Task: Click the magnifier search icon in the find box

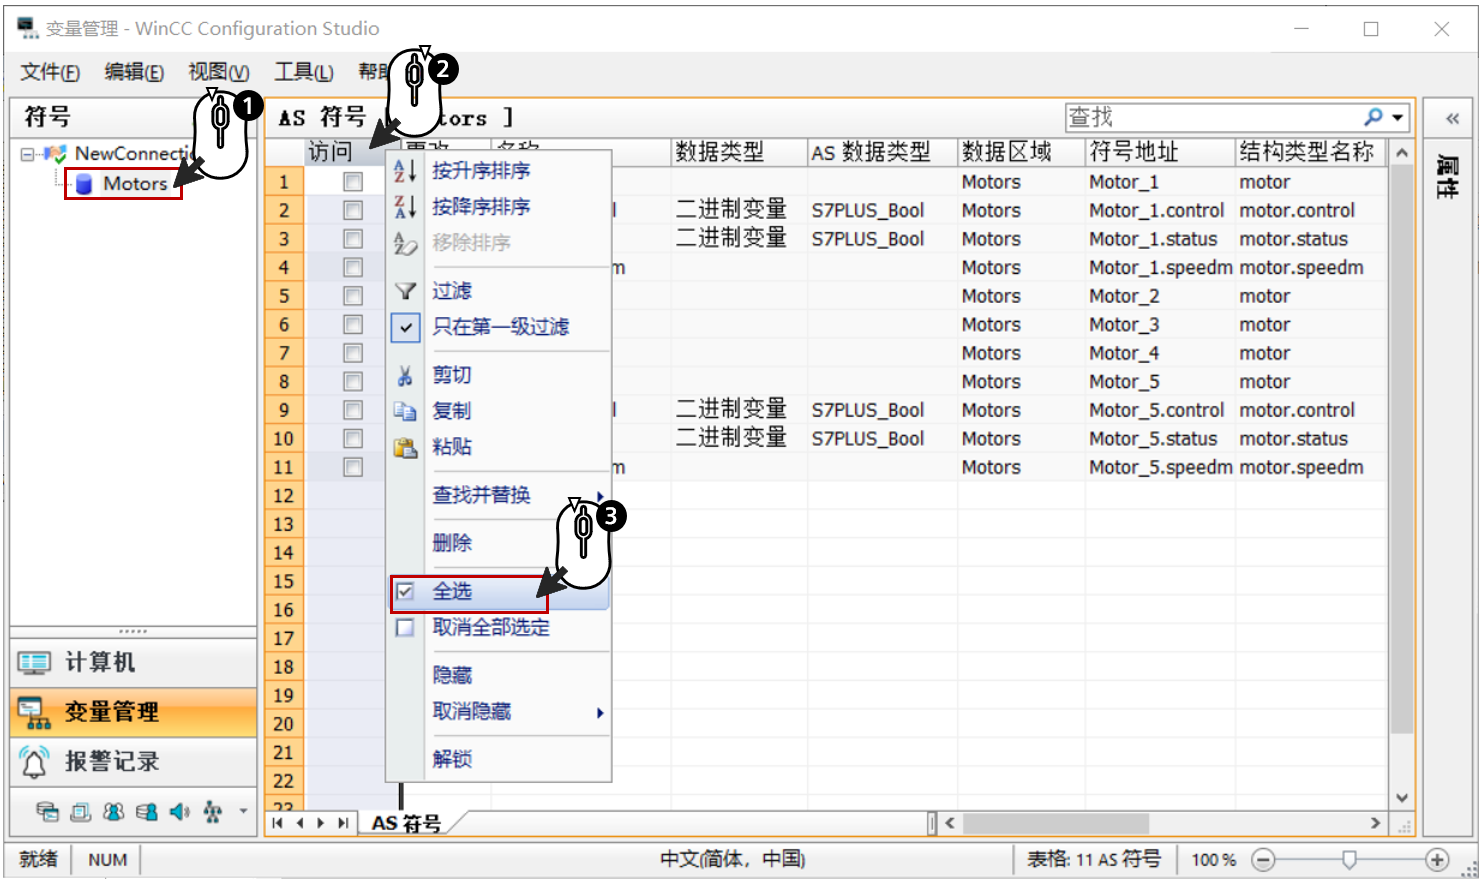Action: [1373, 117]
